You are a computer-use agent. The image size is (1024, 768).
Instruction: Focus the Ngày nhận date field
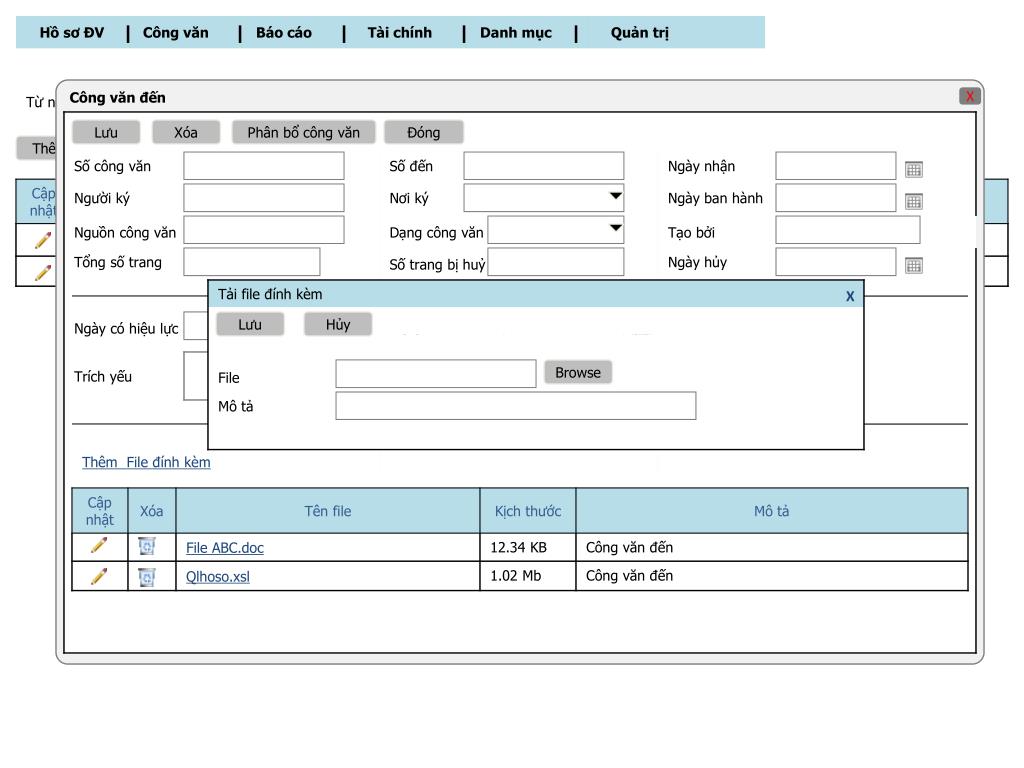(836, 166)
